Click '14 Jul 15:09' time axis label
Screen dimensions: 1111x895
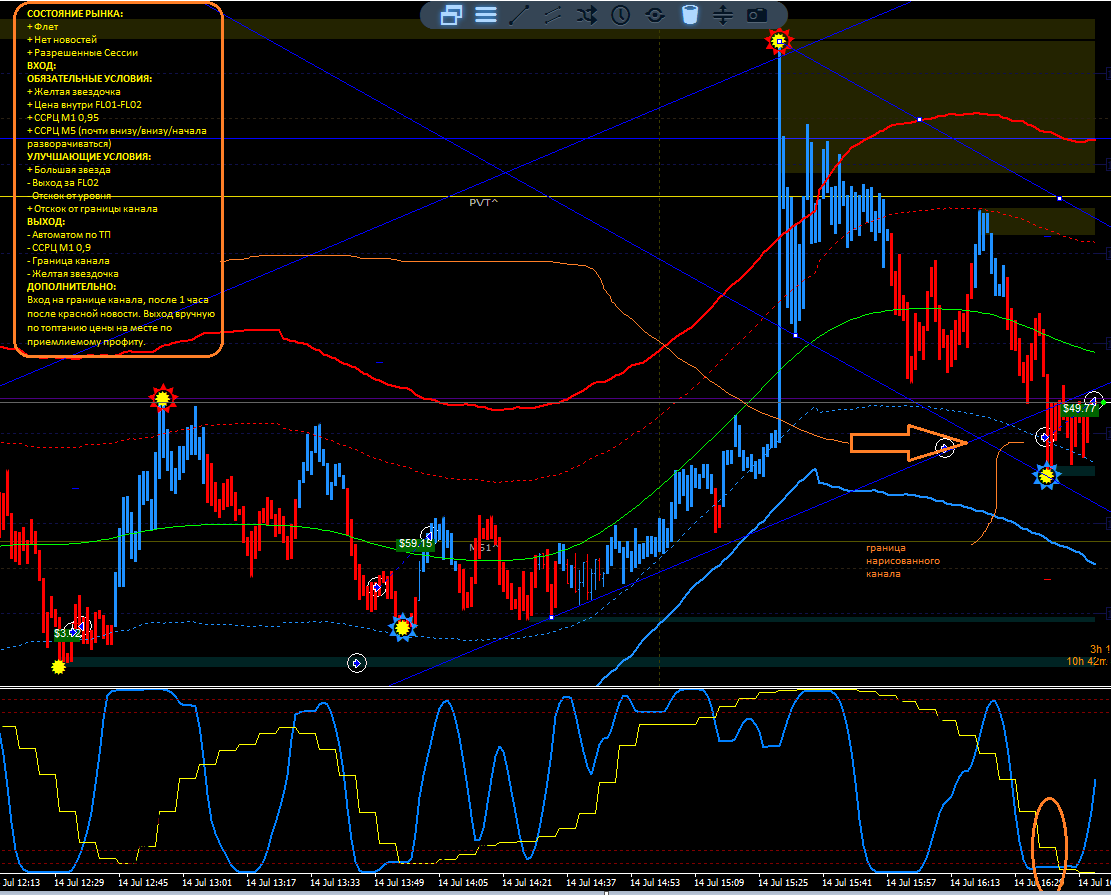(719, 882)
